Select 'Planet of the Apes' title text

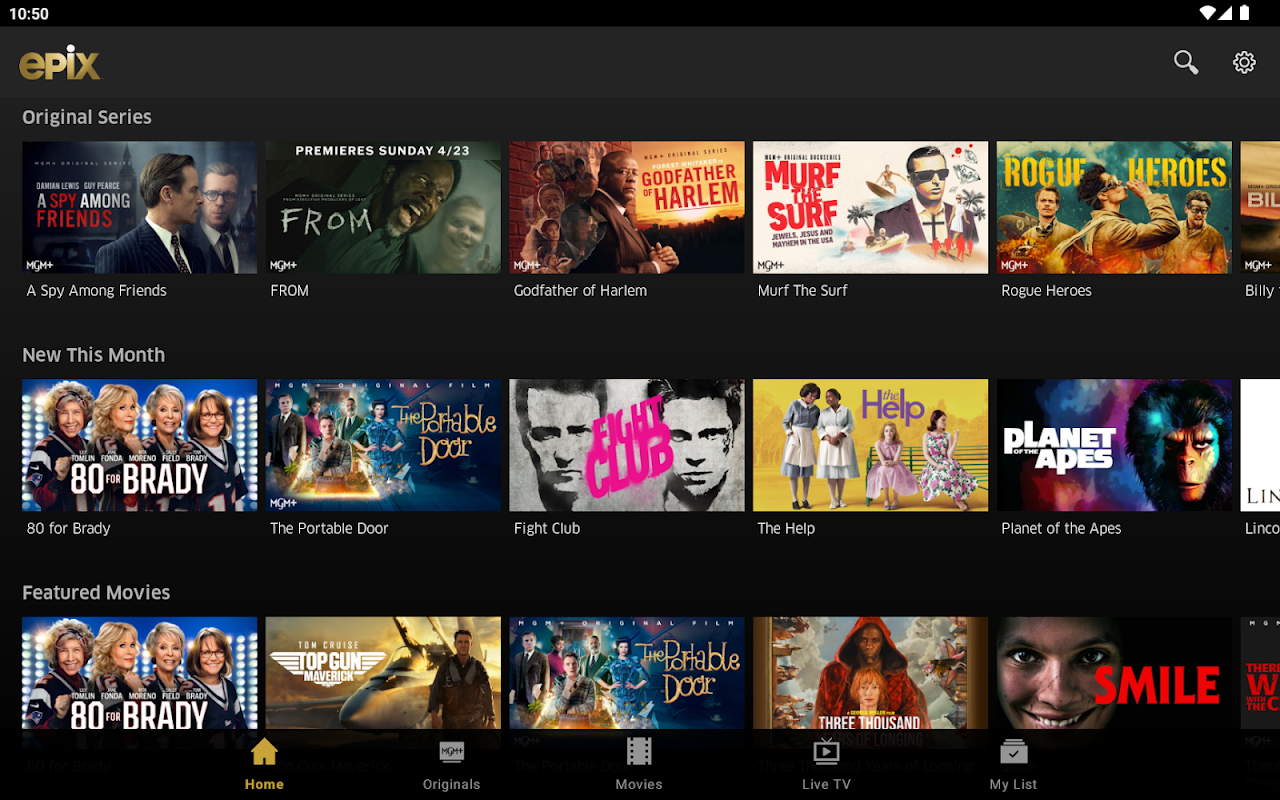[1061, 529]
